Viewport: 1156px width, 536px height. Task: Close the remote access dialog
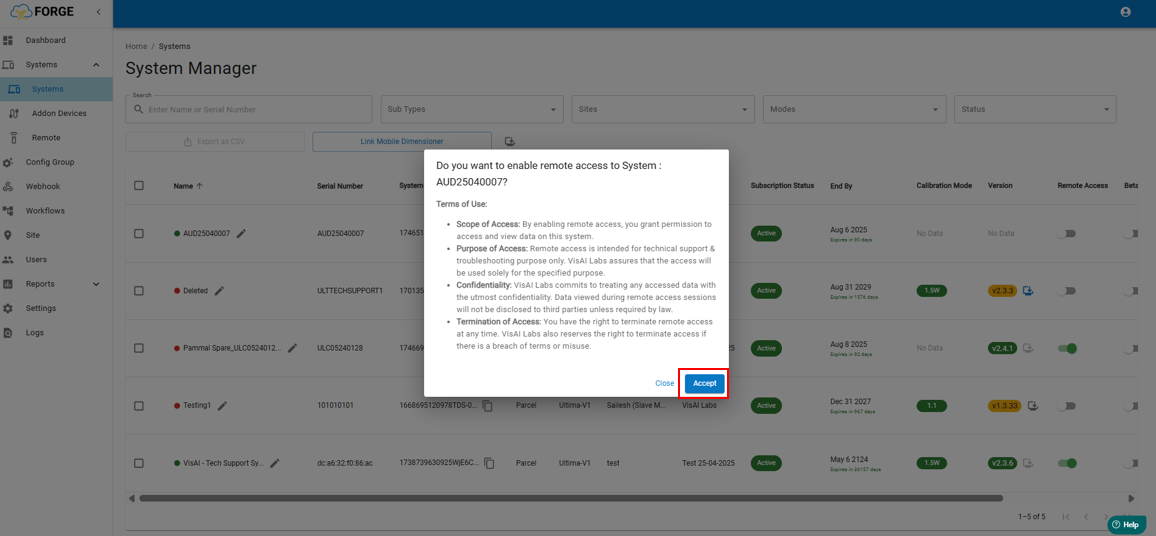click(x=664, y=383)
